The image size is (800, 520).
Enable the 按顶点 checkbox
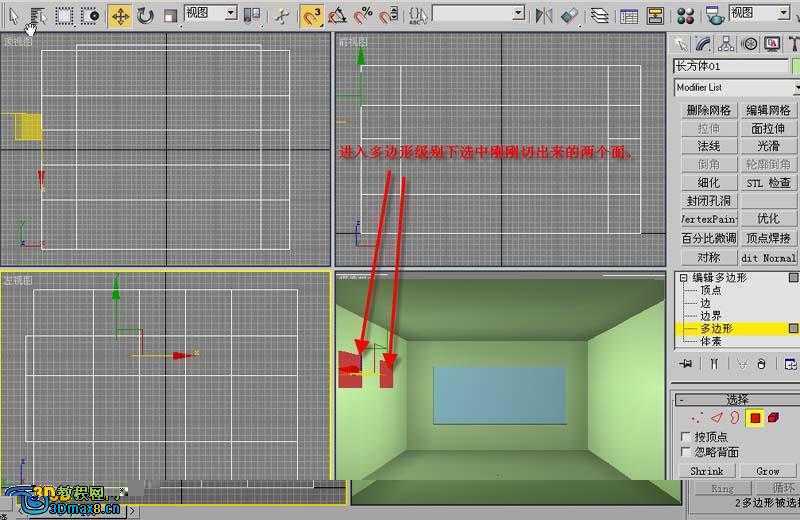click(686, 437)
